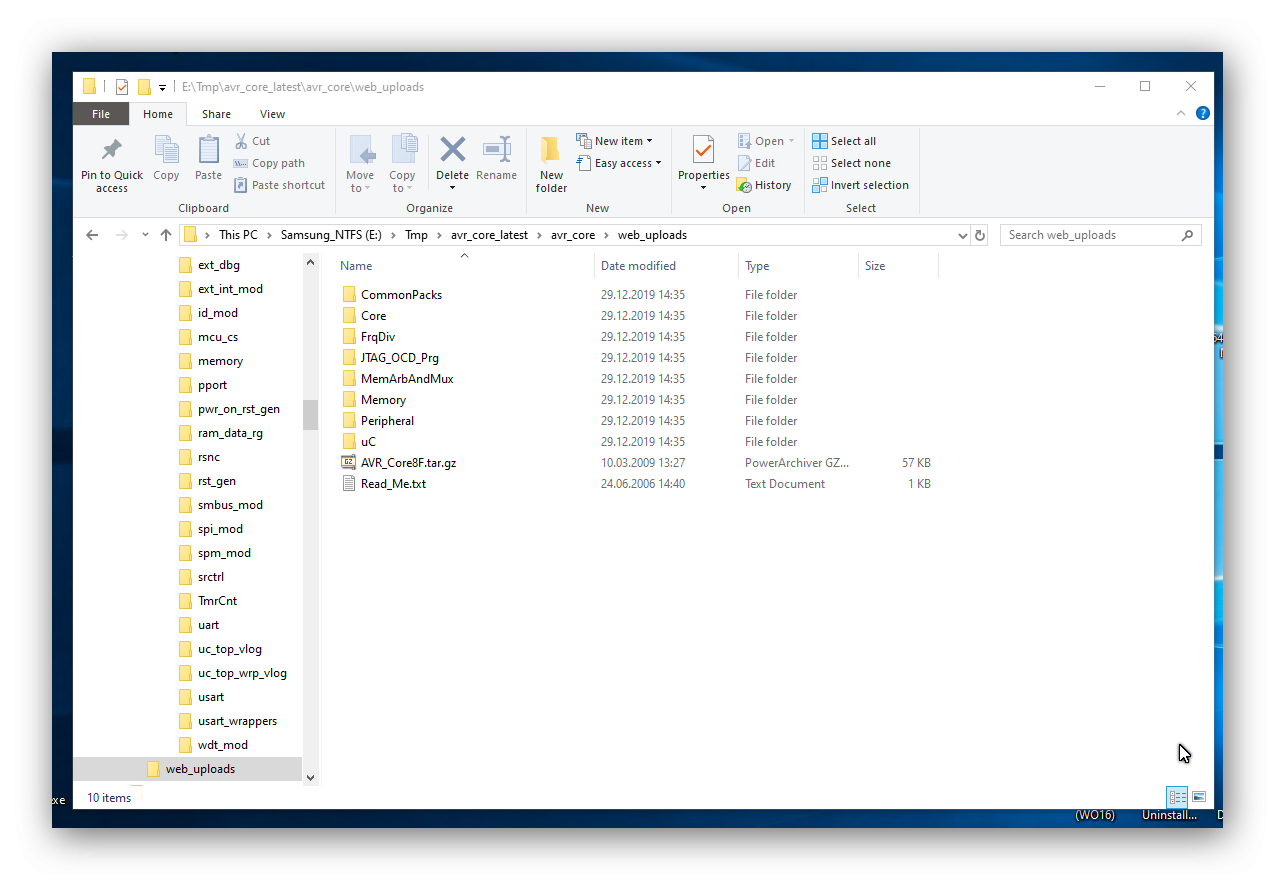The width and height of the screenshot is (1275, 880).
Task: Click the Paste ribbon icon
Action: pyautogui.click(x=208, y=160)
